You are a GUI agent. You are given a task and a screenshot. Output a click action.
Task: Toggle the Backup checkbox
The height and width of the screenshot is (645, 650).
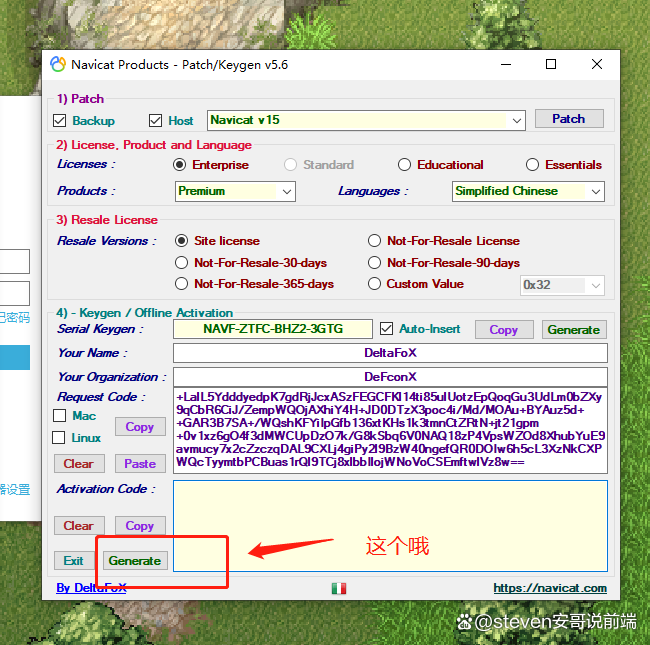(60, 120)
